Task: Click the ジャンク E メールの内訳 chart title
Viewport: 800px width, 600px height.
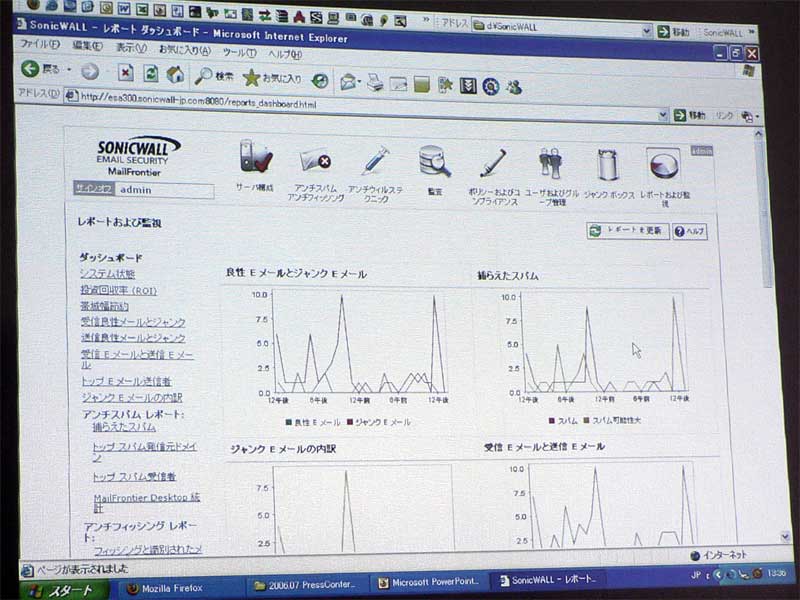Action: pos(283,449)
